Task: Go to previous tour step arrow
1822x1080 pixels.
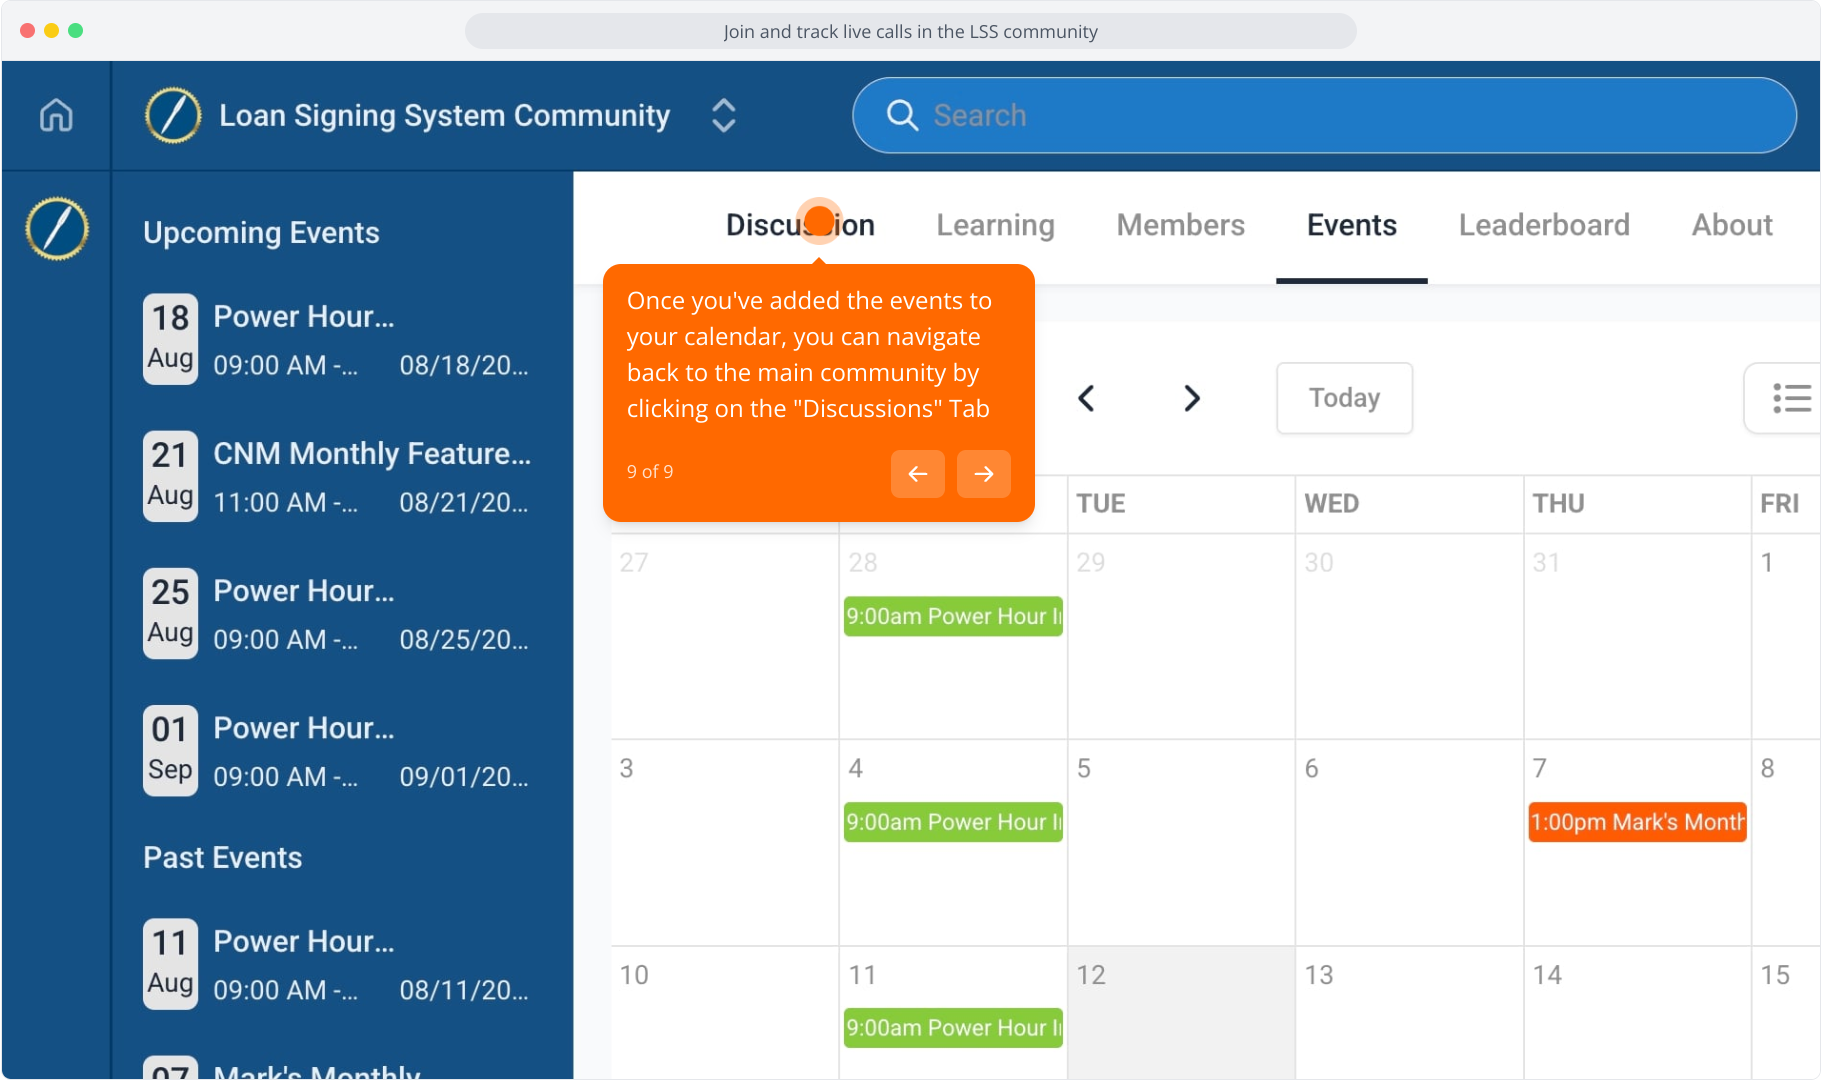Action: click(x=917, y=473)
